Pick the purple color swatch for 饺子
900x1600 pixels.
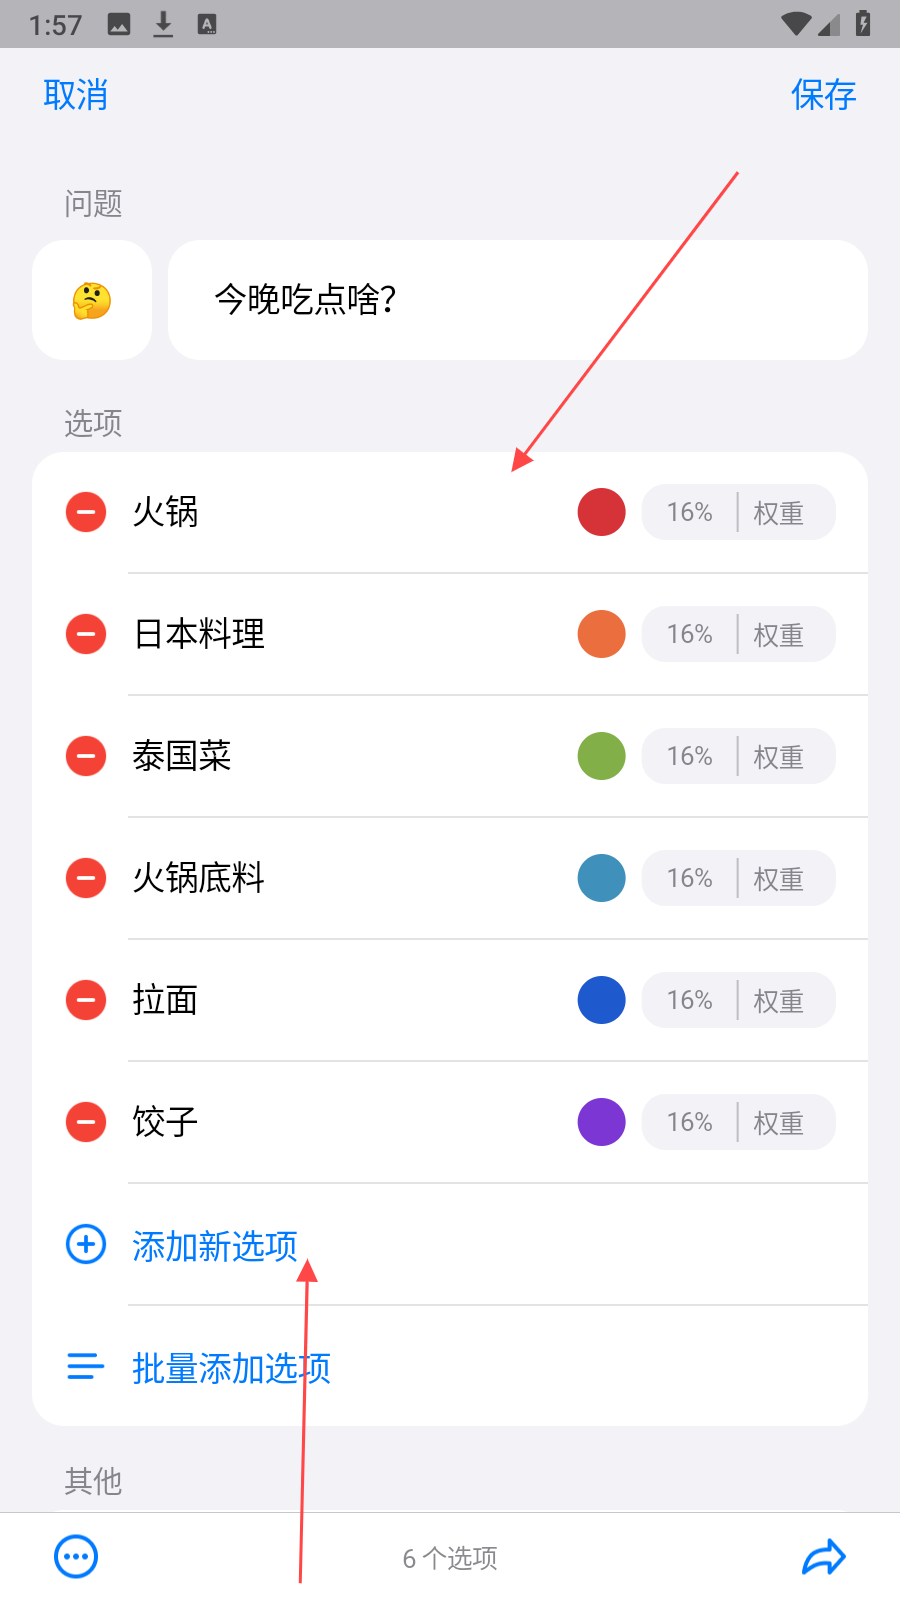pos(602,1122)
